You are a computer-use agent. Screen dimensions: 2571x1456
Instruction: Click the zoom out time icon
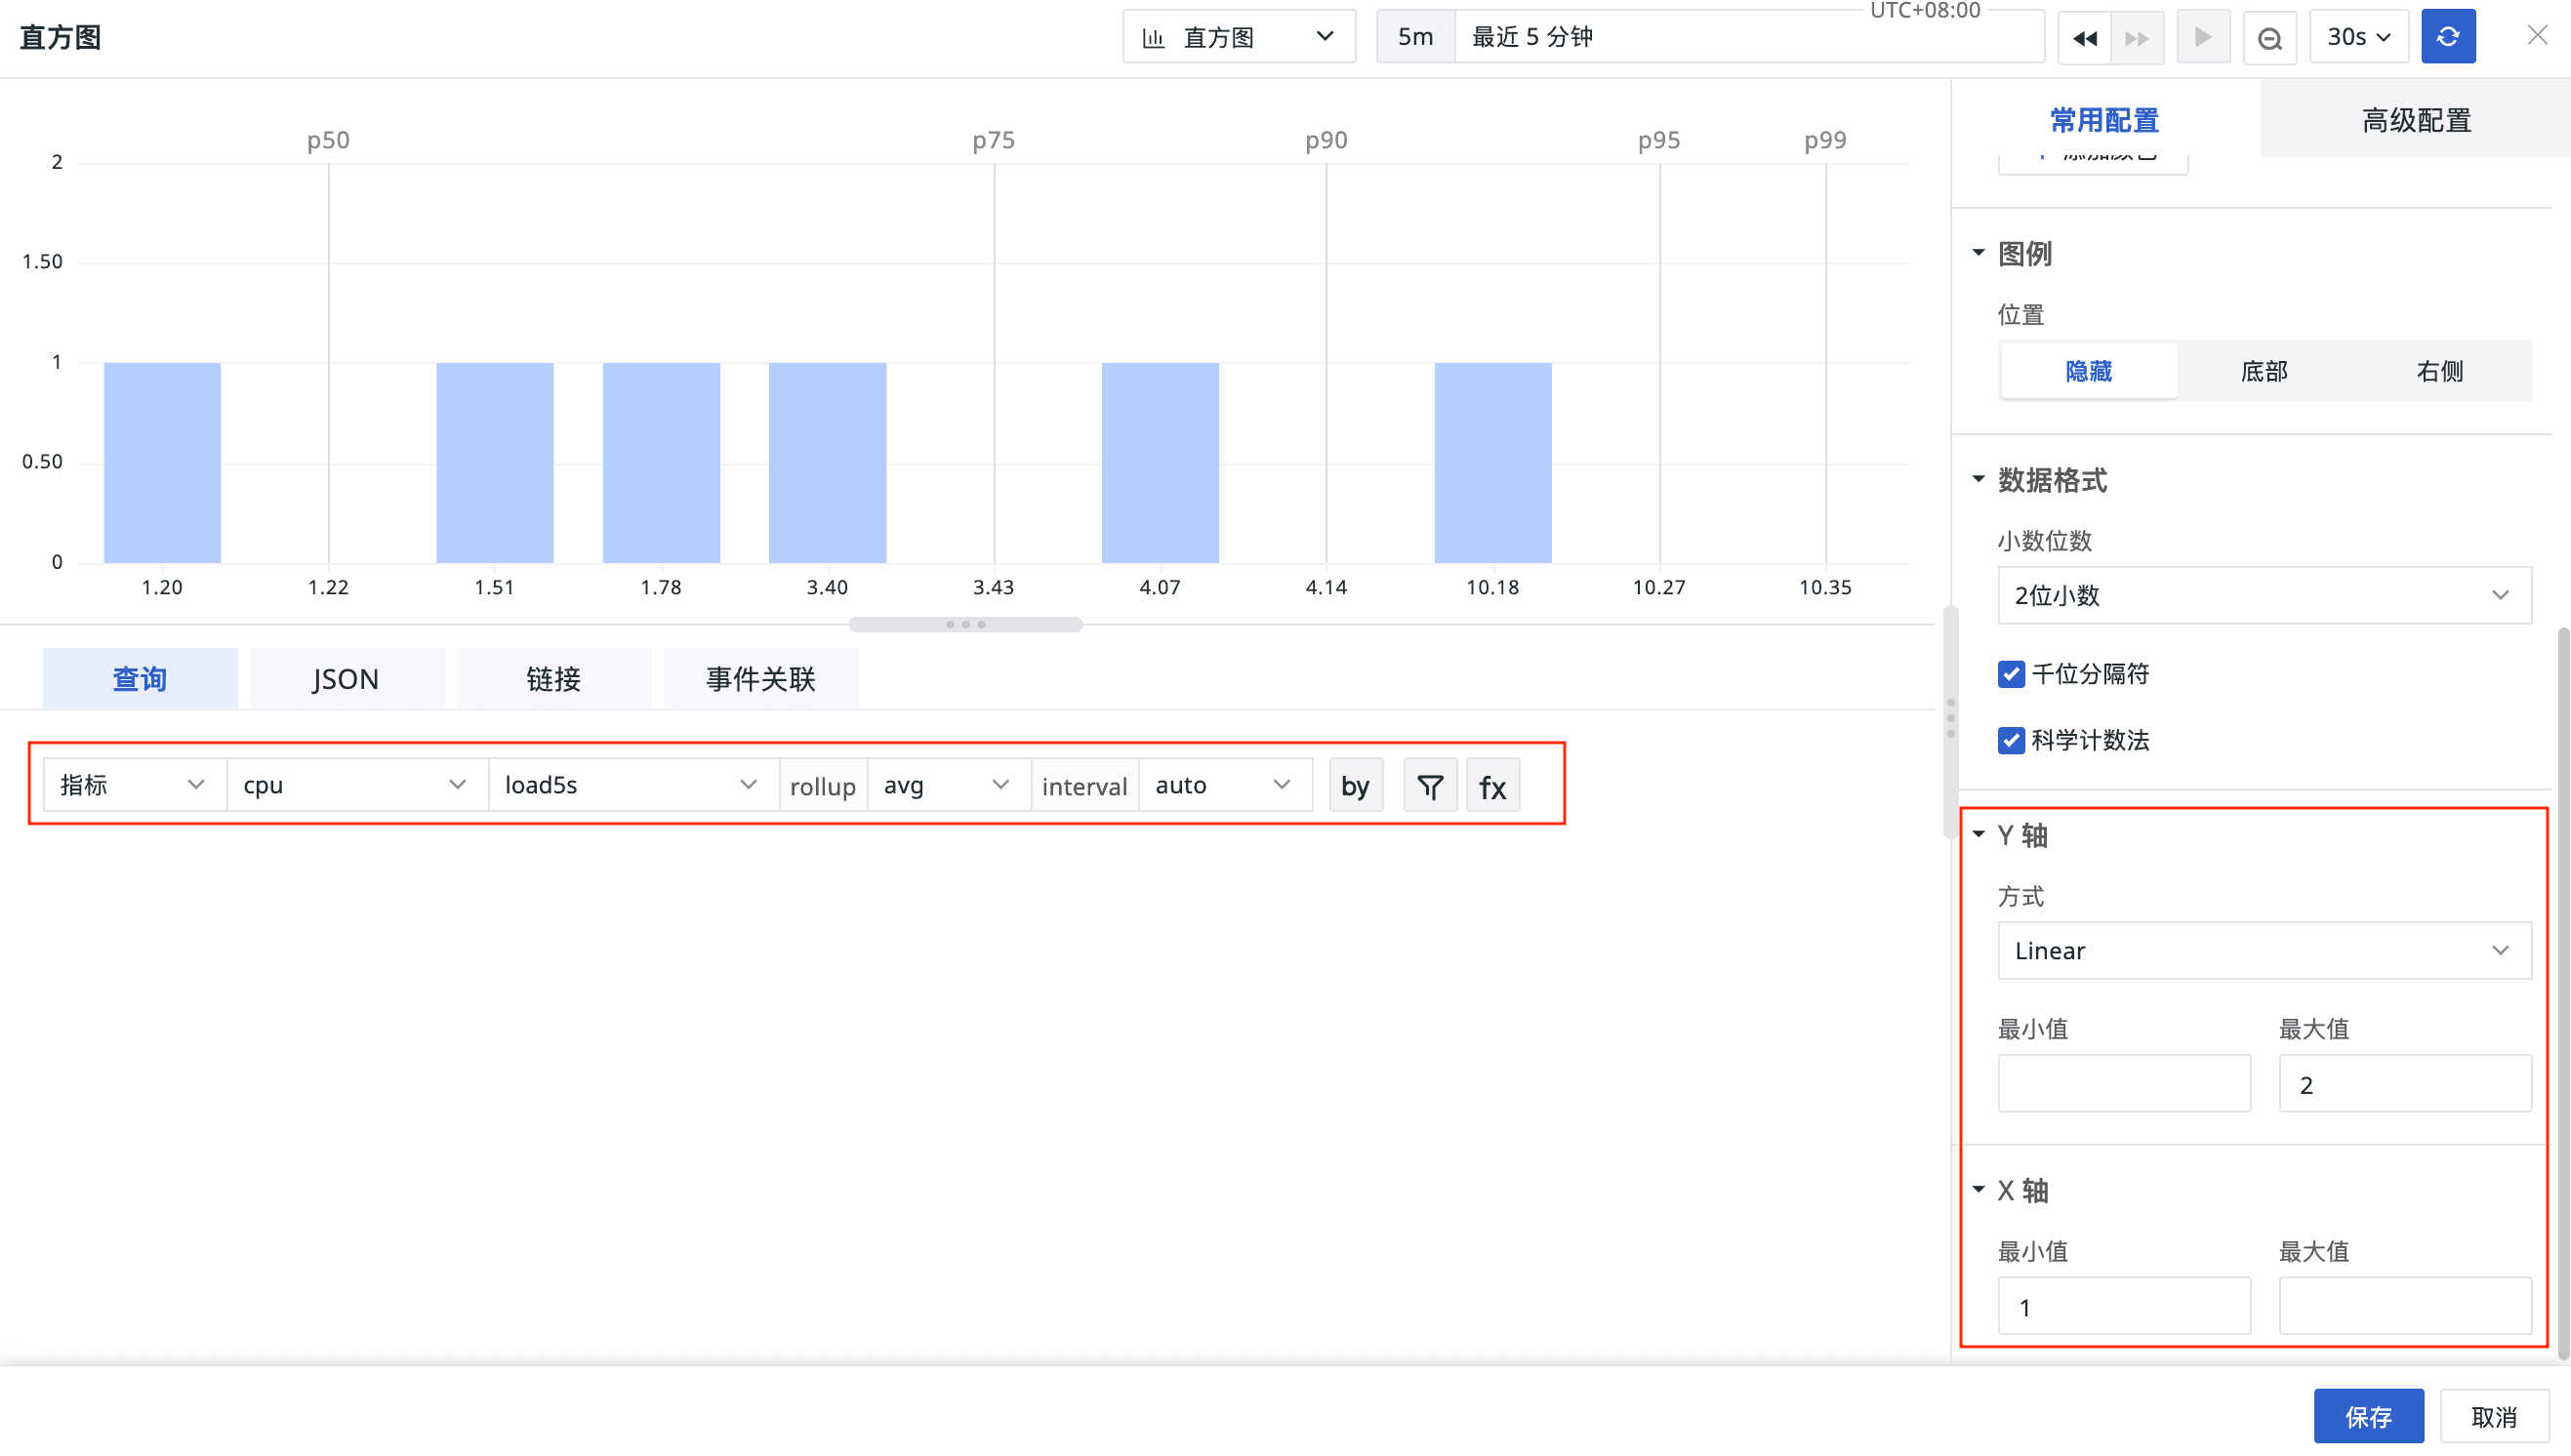(x=2269, y=38)
